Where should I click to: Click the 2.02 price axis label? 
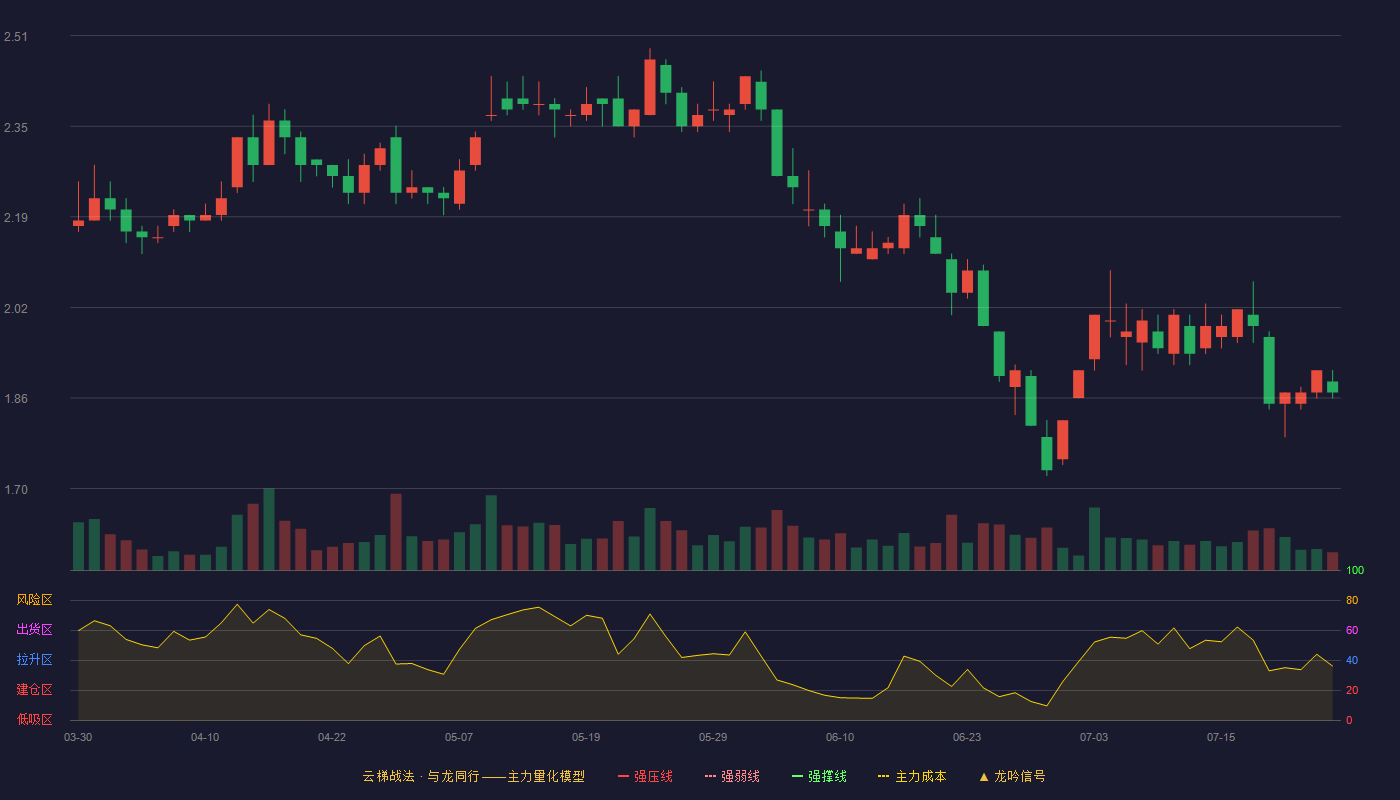coord(16,309)
